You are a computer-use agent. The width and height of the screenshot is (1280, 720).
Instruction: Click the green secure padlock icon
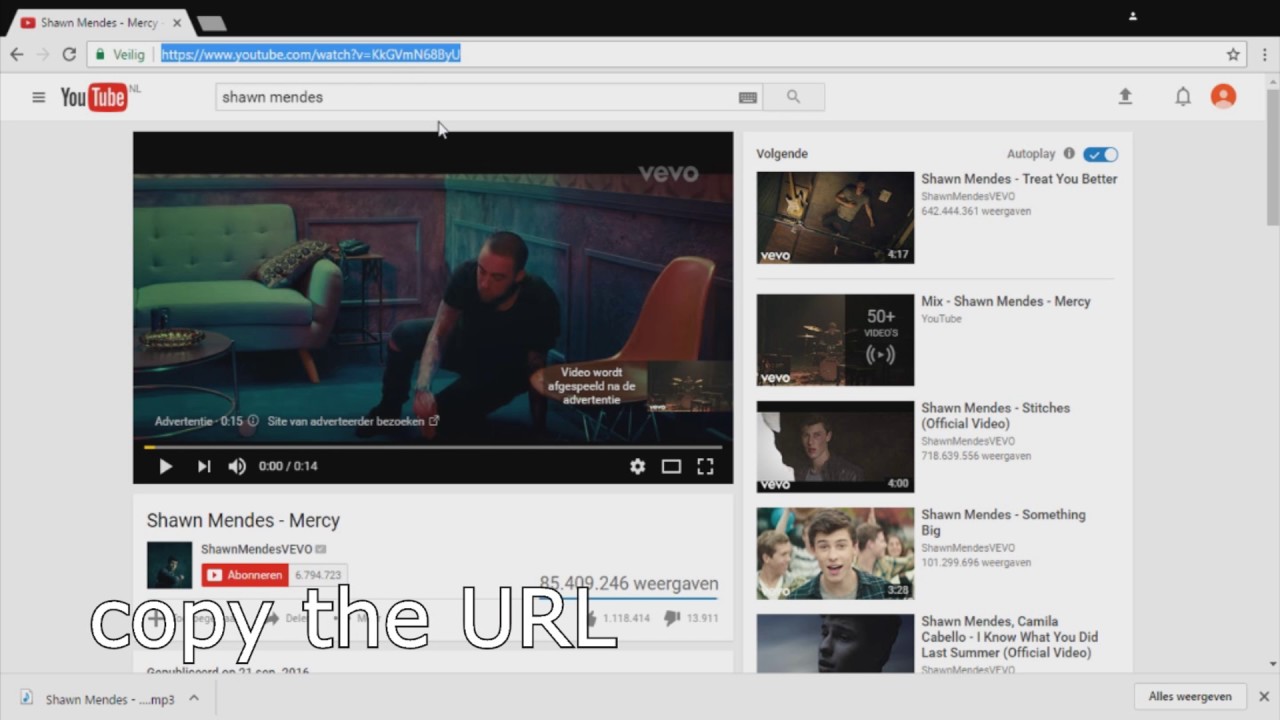[x=100, y=54]
